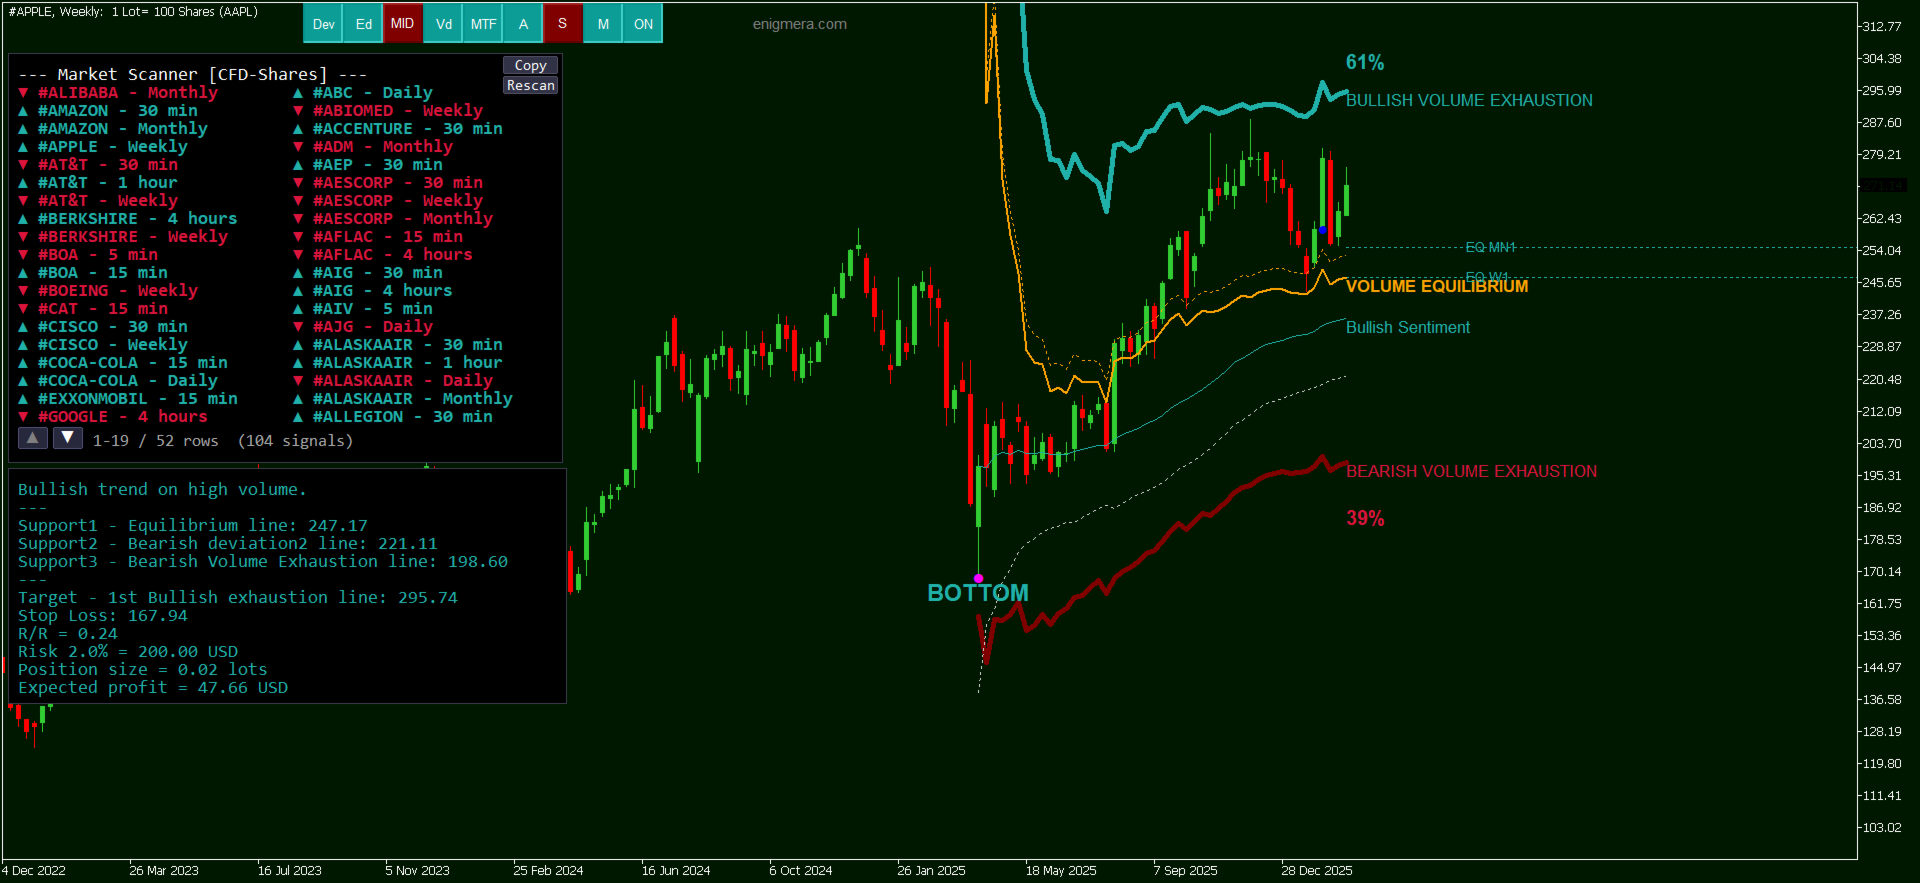Image resolution: width=1920 pixels, height=883 pixels.
Task: Open the #AJG - Daily signal
Action: [363, 327]
